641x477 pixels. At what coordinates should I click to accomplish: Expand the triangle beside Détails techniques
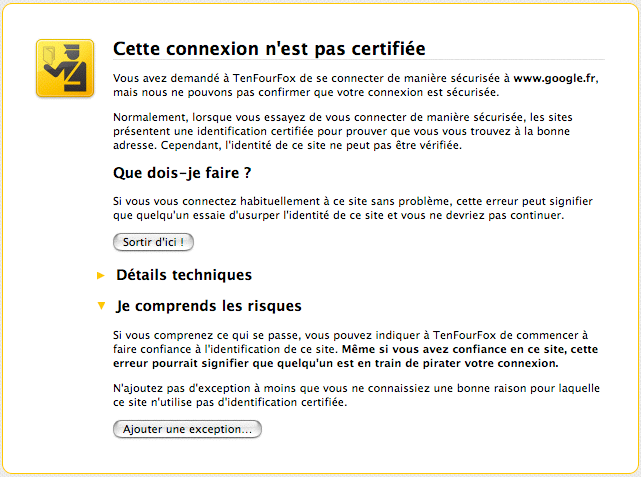pyautogui.click(x=101, y=275)
